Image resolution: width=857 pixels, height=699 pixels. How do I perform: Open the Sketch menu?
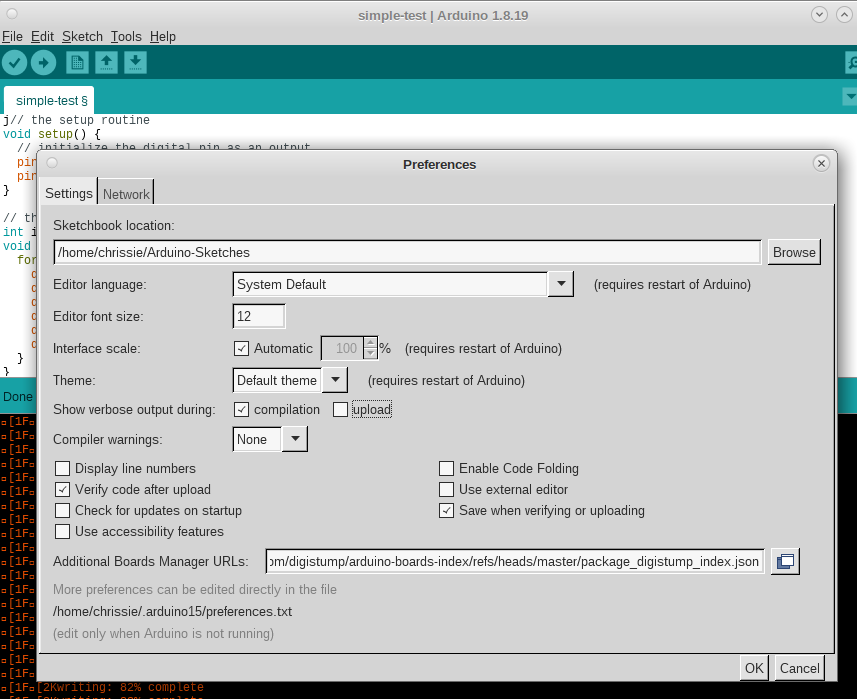(82, 37)
